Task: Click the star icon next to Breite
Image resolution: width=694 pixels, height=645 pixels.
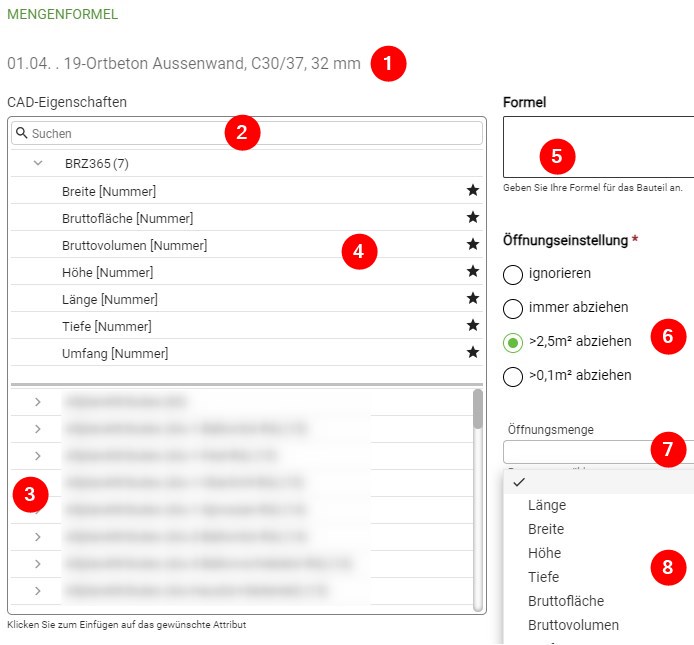Action: (472, 191)
